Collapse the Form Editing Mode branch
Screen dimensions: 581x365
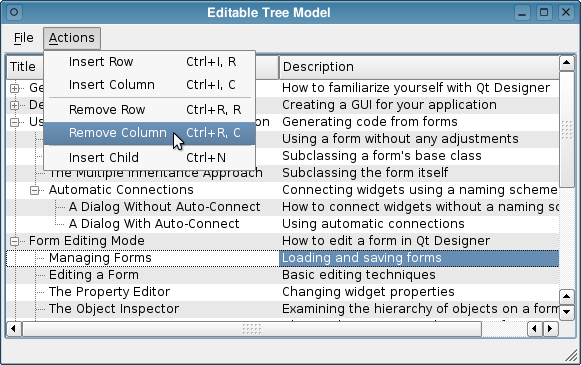14,241
